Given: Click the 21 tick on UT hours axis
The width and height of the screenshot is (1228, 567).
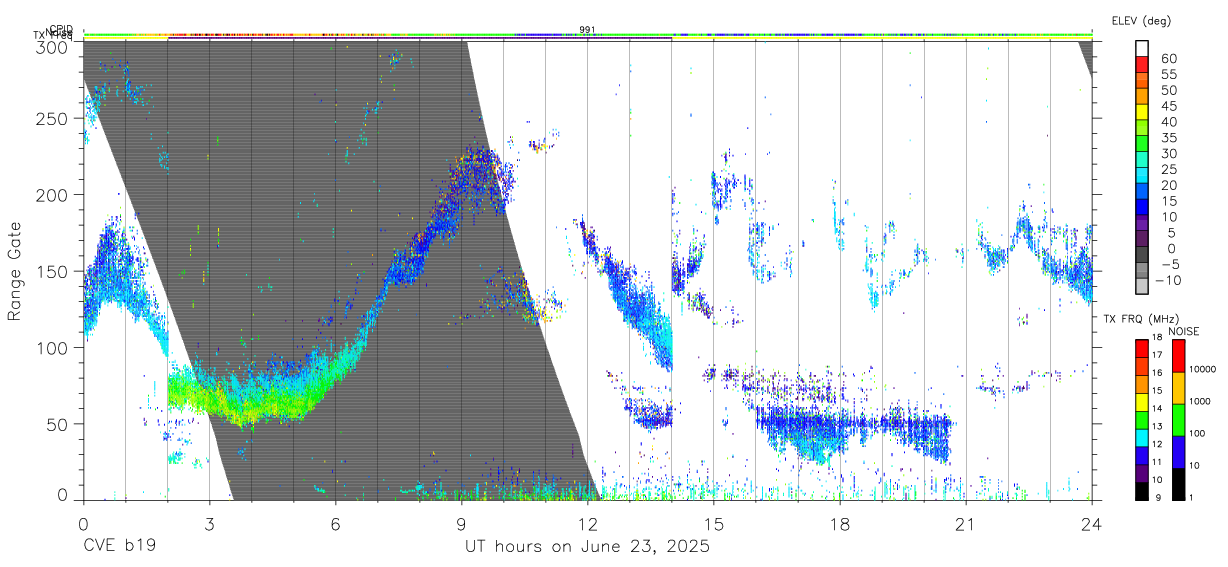Looking at the screenshot, I should 965,523.
